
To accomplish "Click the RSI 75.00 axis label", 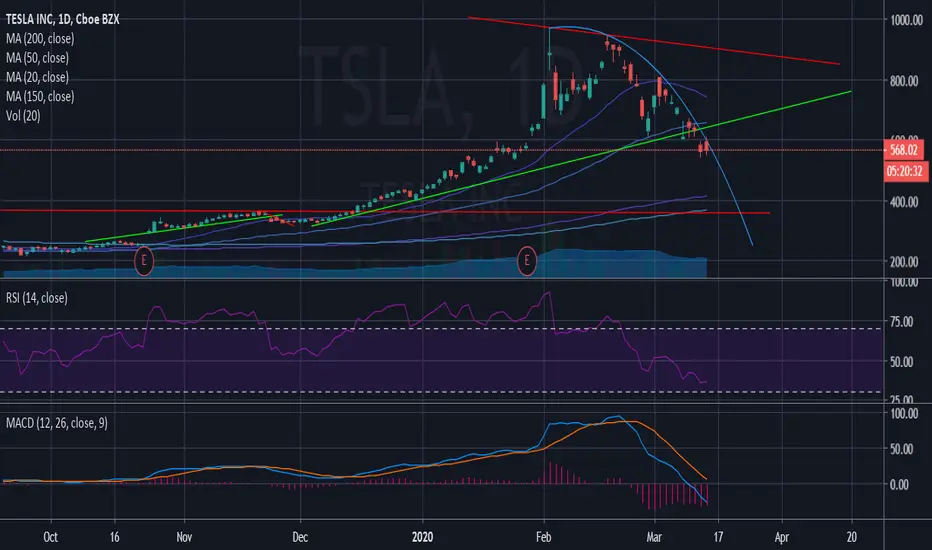I will coord(902,322).
